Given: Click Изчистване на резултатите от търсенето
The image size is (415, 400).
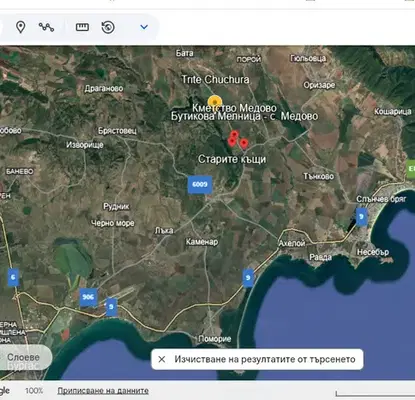Looking at the screenshot, I should click(265, 359).
